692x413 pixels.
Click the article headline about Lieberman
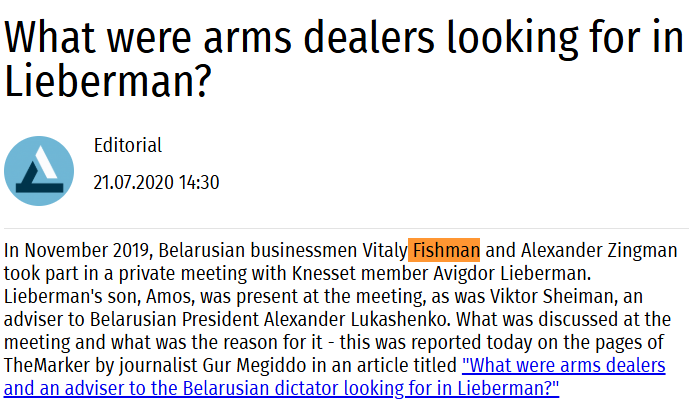[x=344, y=59]
